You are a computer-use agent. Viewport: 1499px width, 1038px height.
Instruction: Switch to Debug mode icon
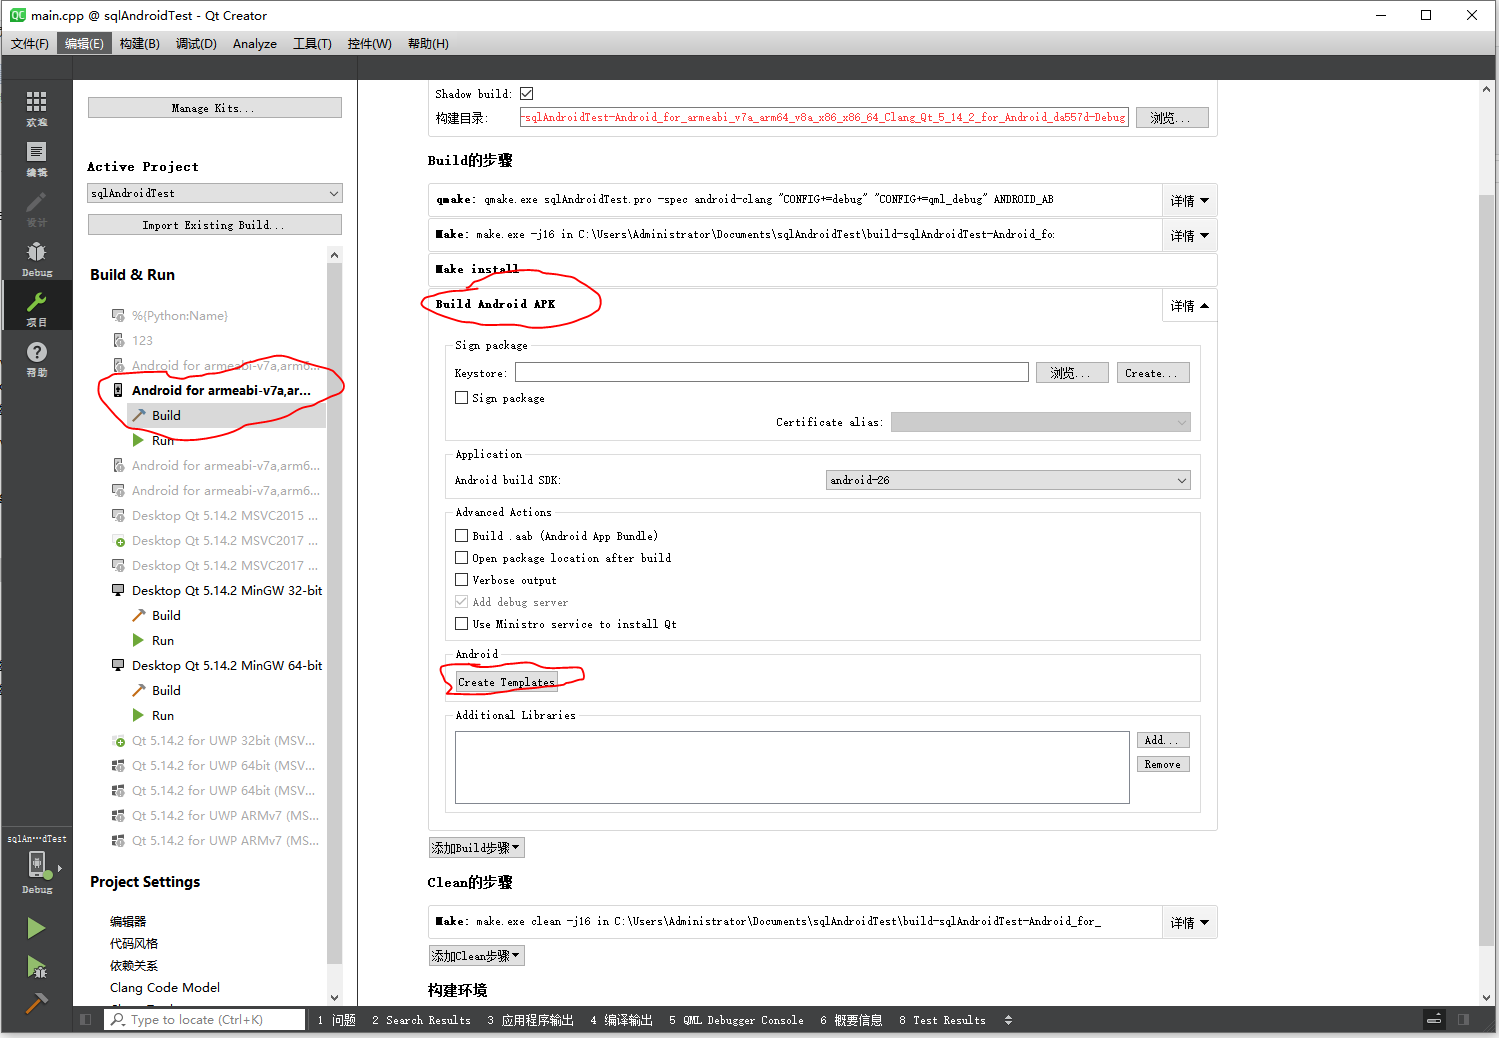(36, 257)
